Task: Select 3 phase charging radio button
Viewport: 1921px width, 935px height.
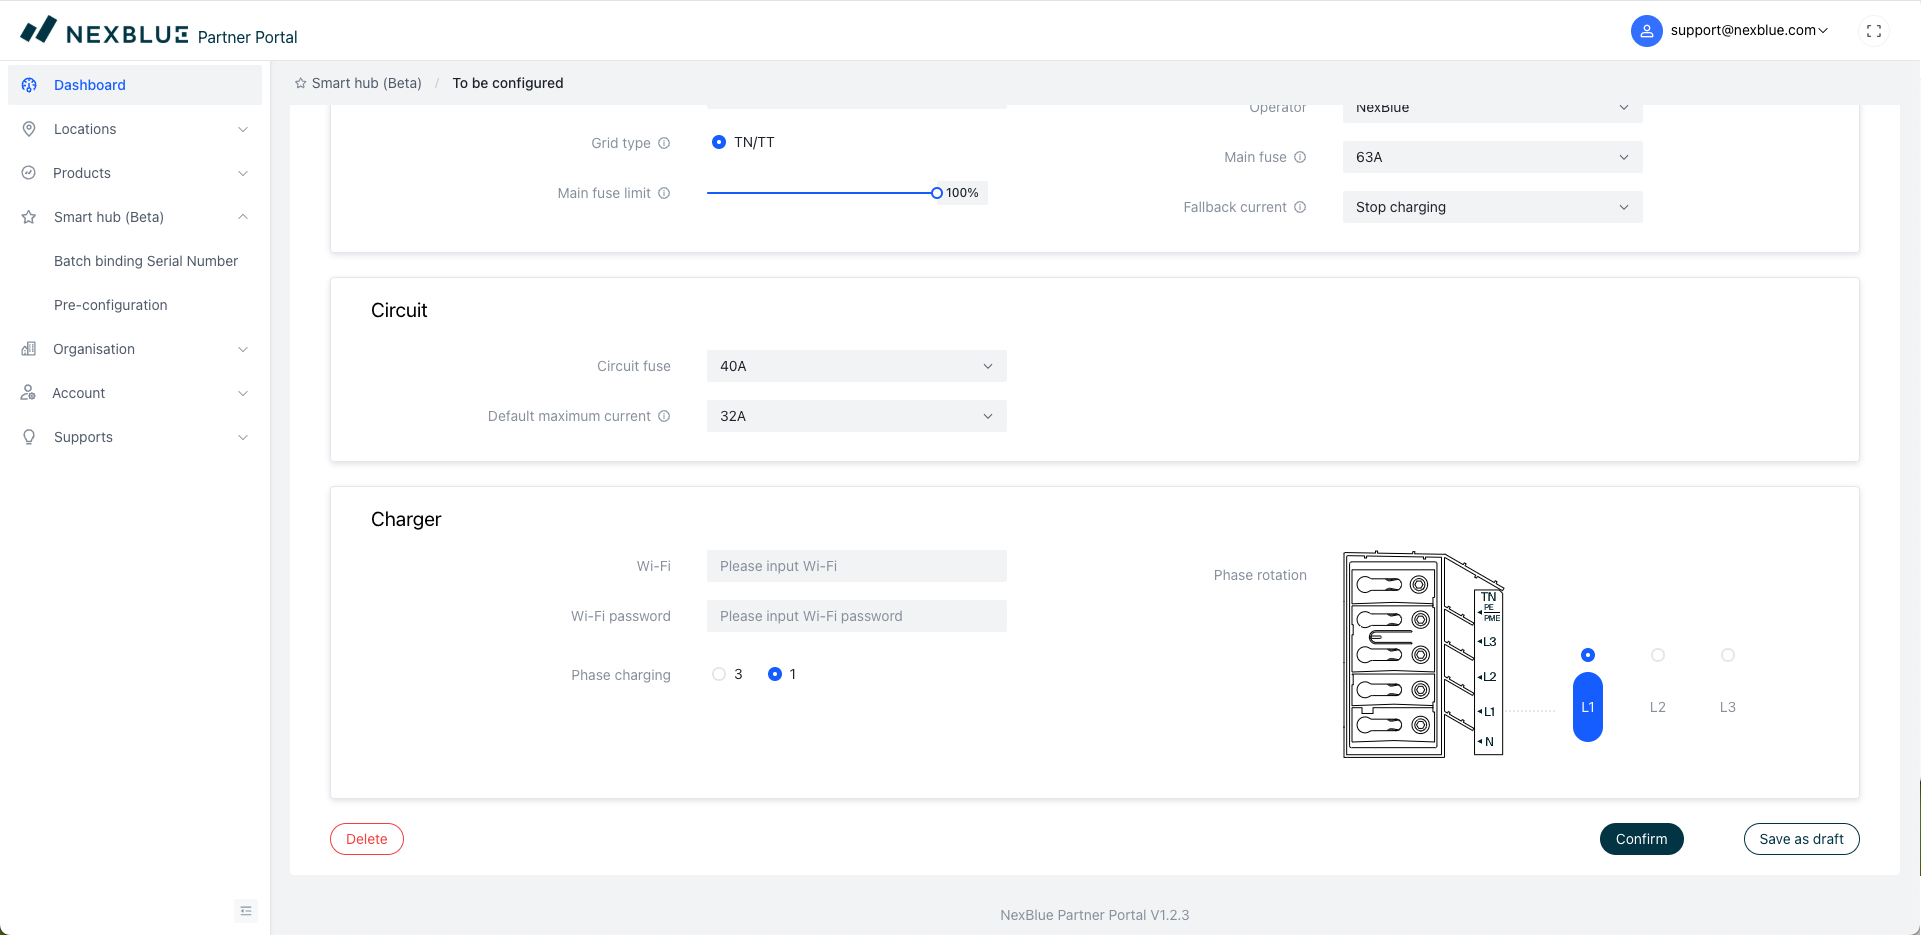Action: tap(719, 674)
